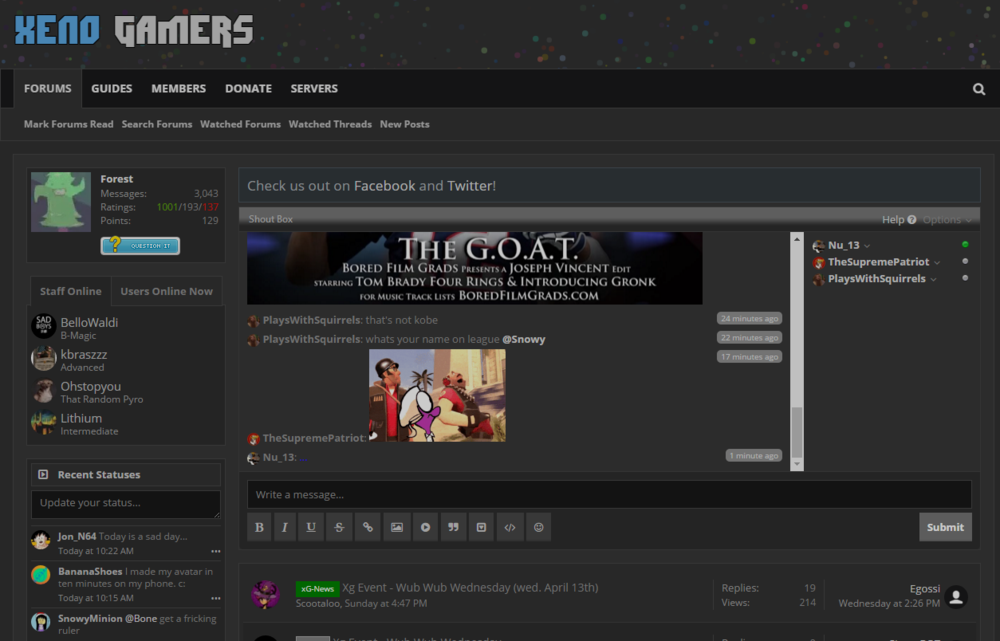This screenshot has width=1000, height=641.
Task: Expand the shoutbox Options dropdown
Action: tap(947, 219)
